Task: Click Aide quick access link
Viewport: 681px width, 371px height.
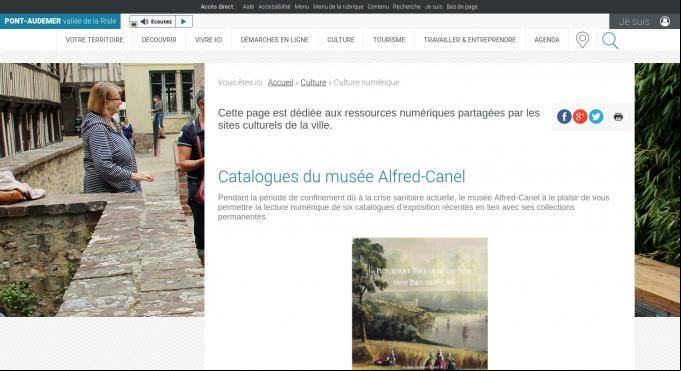Action: (x=248, y=7)
